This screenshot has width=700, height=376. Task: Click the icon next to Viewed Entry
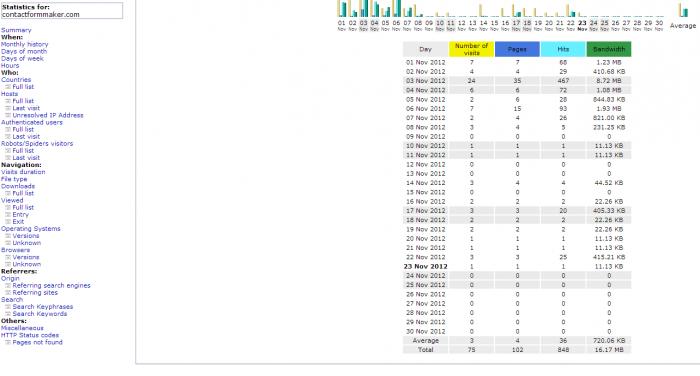coord(8,214)
